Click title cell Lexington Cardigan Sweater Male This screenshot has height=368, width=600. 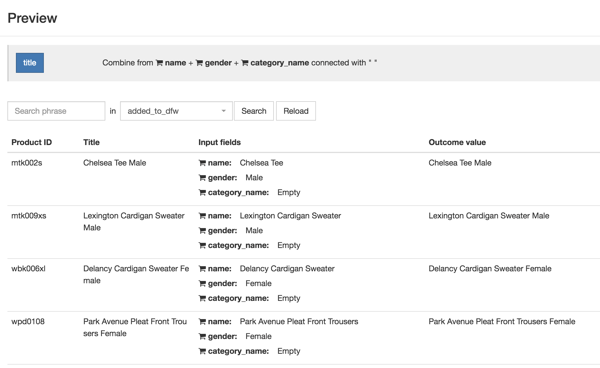pos(134,221)
